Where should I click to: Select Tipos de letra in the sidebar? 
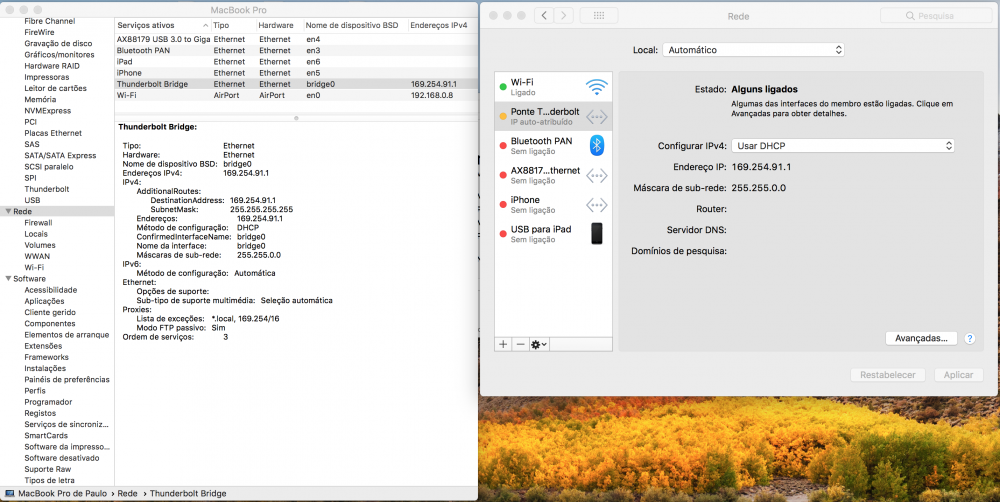click(x=49, y=480)
